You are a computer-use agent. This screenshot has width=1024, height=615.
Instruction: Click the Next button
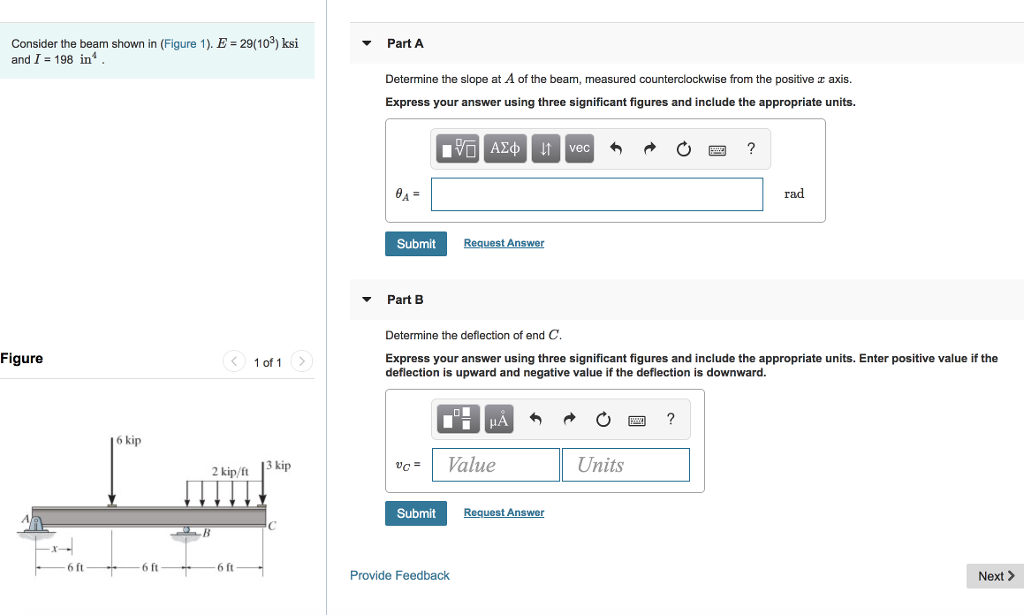coord(993,575)
